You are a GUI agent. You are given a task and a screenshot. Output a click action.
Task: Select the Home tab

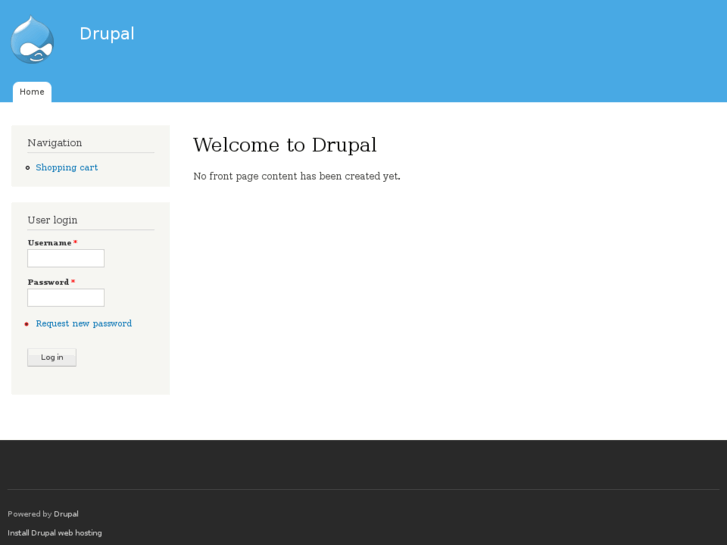click(x=32, y=92)
